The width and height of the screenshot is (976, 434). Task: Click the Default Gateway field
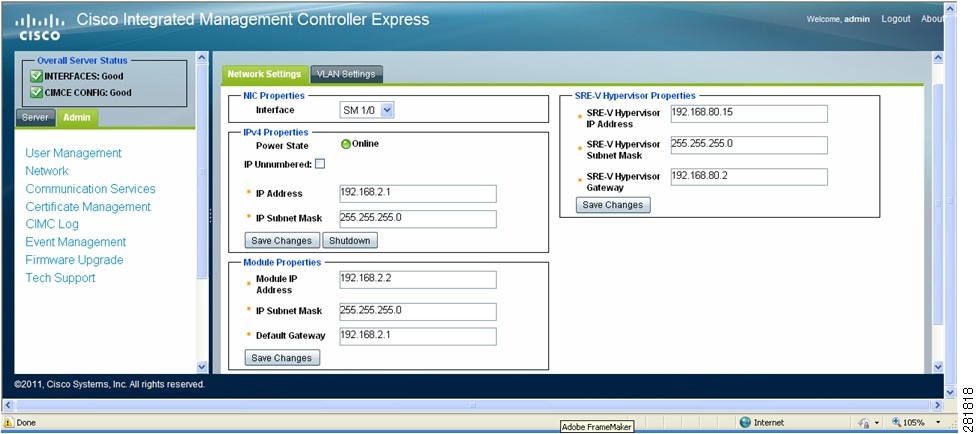click(418, 336)
